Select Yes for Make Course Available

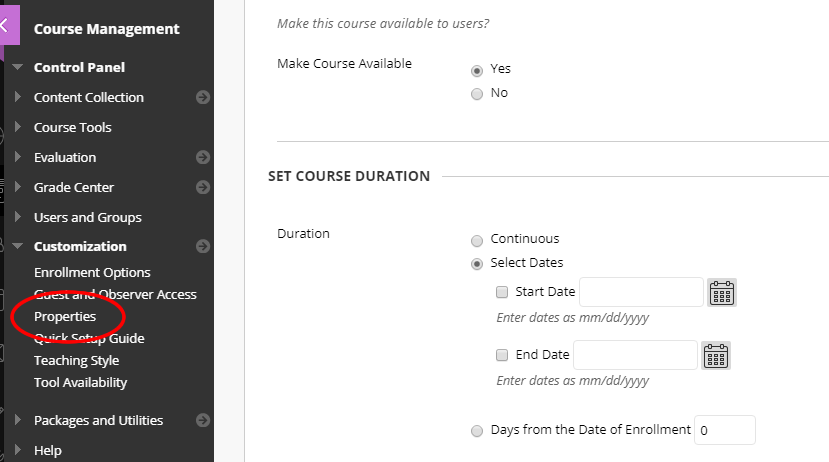point(477,70)
